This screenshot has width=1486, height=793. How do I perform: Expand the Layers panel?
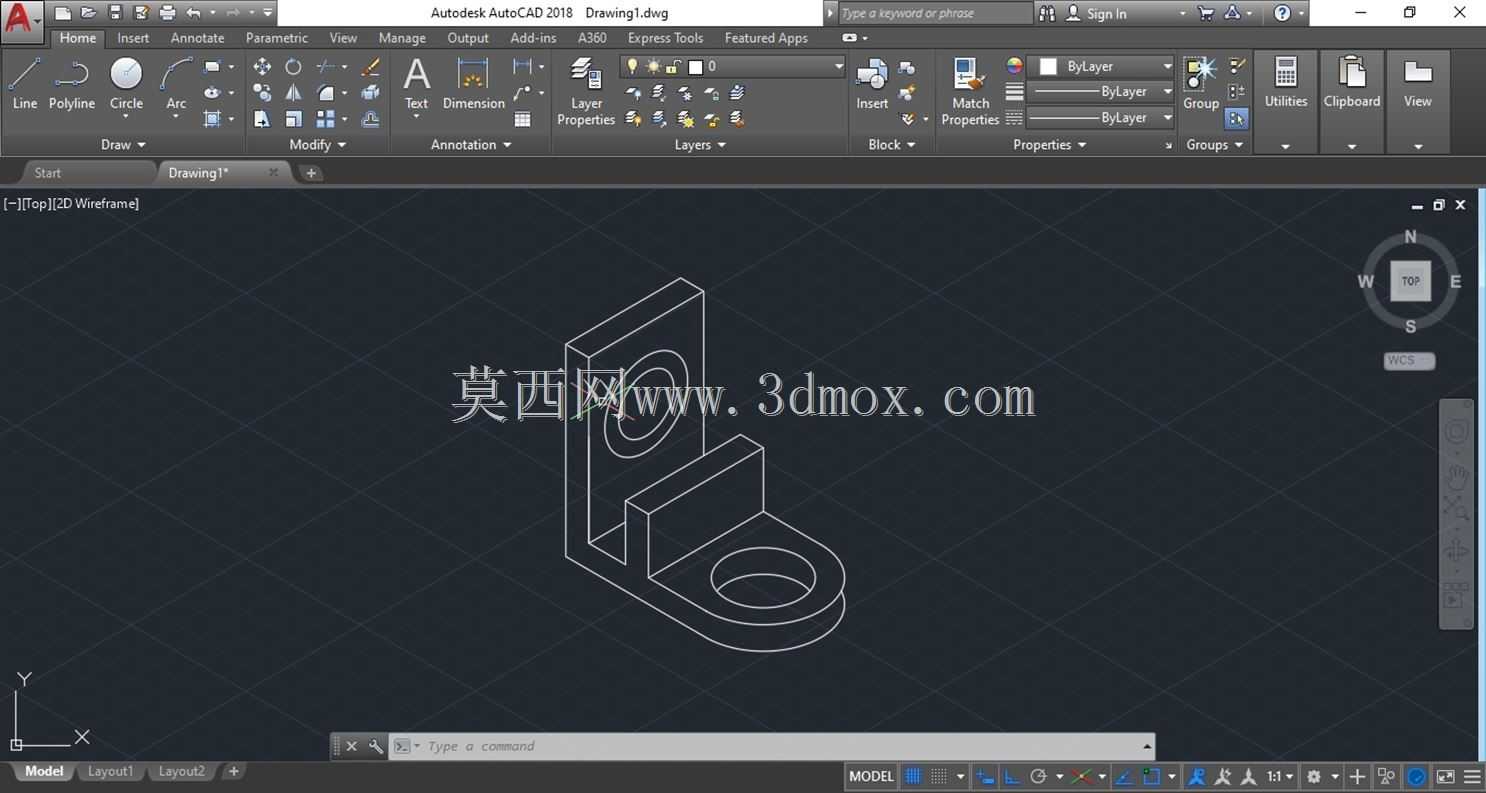click(x=700, y=144)
